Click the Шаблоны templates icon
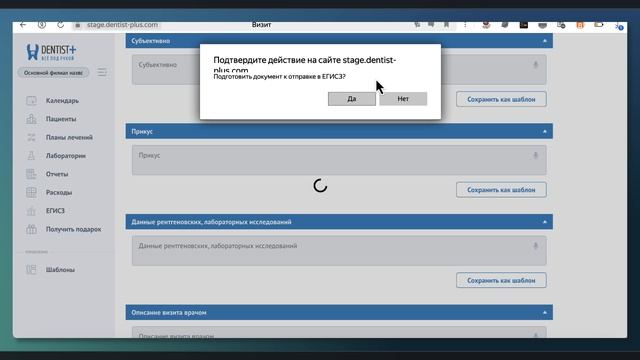Screen dimensions: 640x360 tap(31, 269)
